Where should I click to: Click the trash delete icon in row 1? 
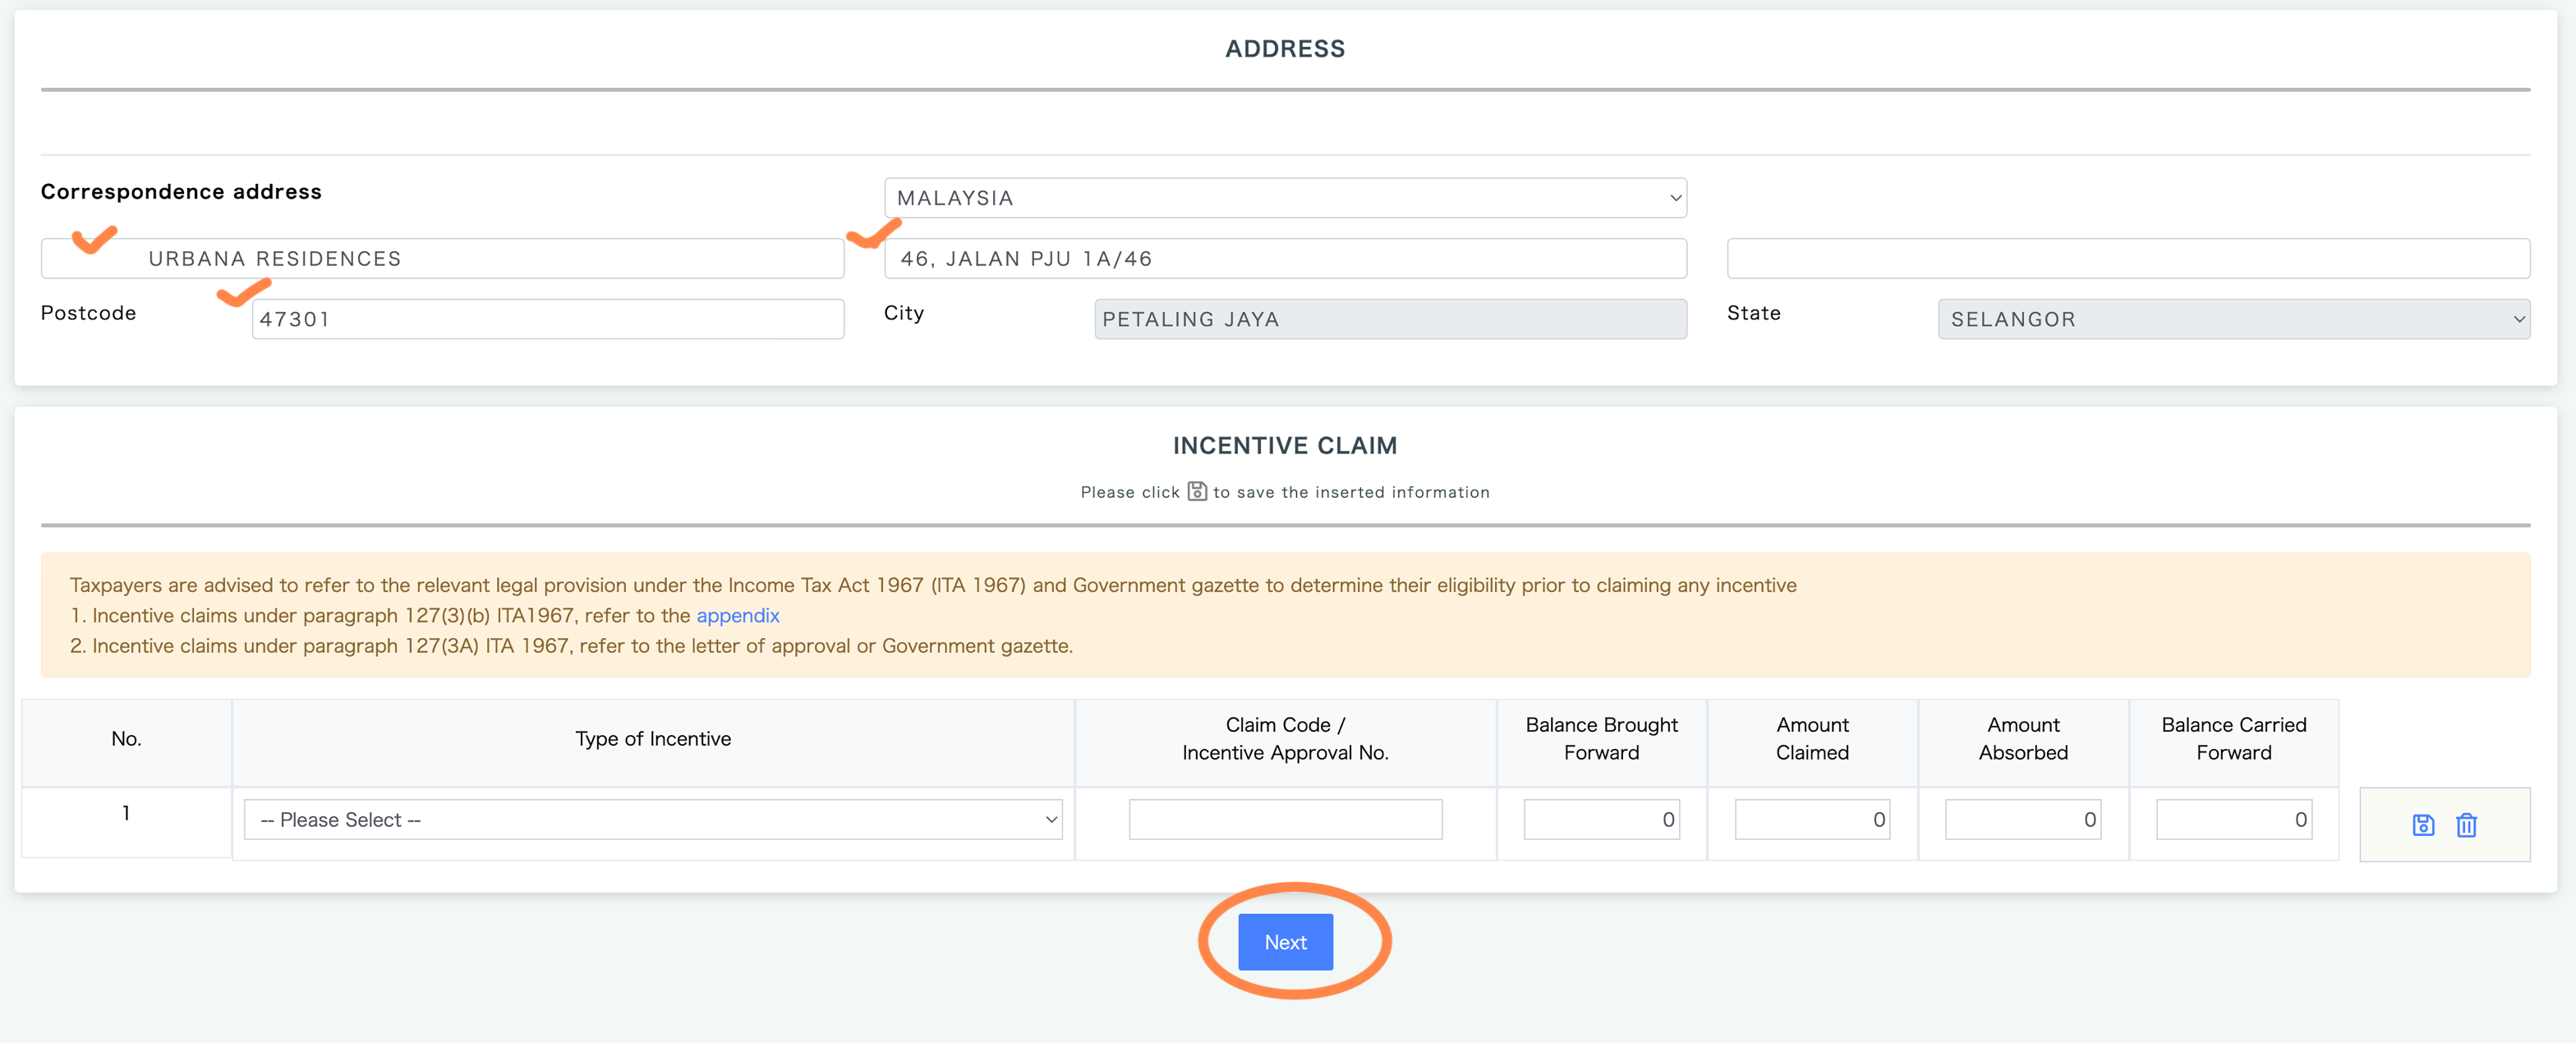click(2466, 825)
